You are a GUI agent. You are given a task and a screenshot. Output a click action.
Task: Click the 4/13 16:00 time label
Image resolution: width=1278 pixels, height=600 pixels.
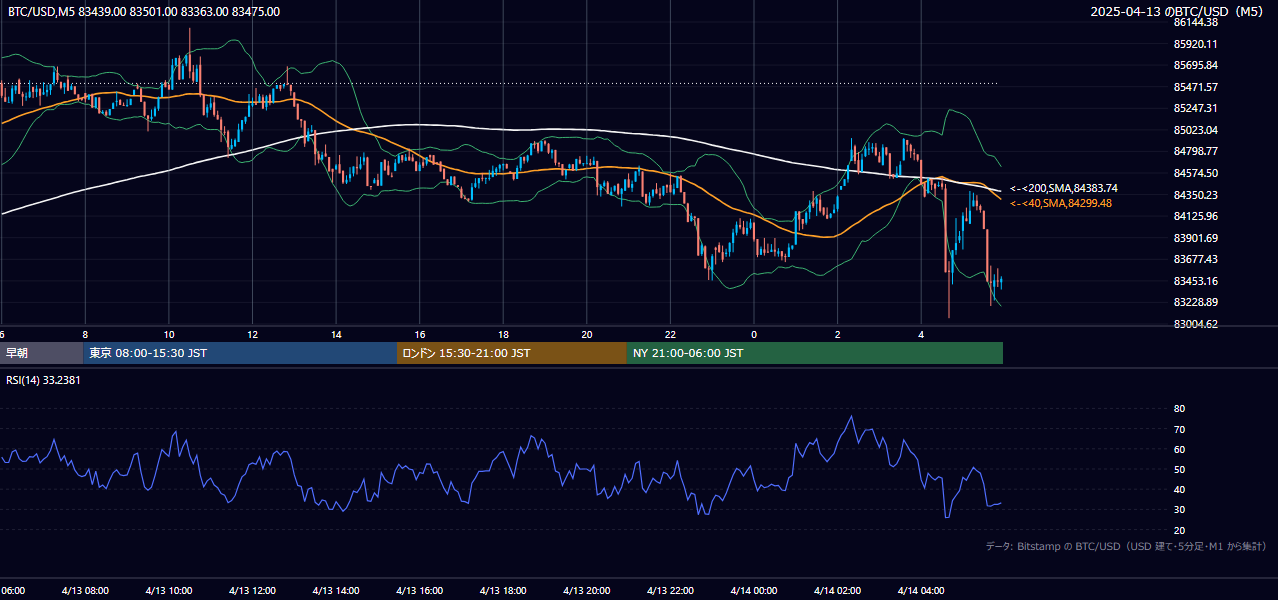420,590
